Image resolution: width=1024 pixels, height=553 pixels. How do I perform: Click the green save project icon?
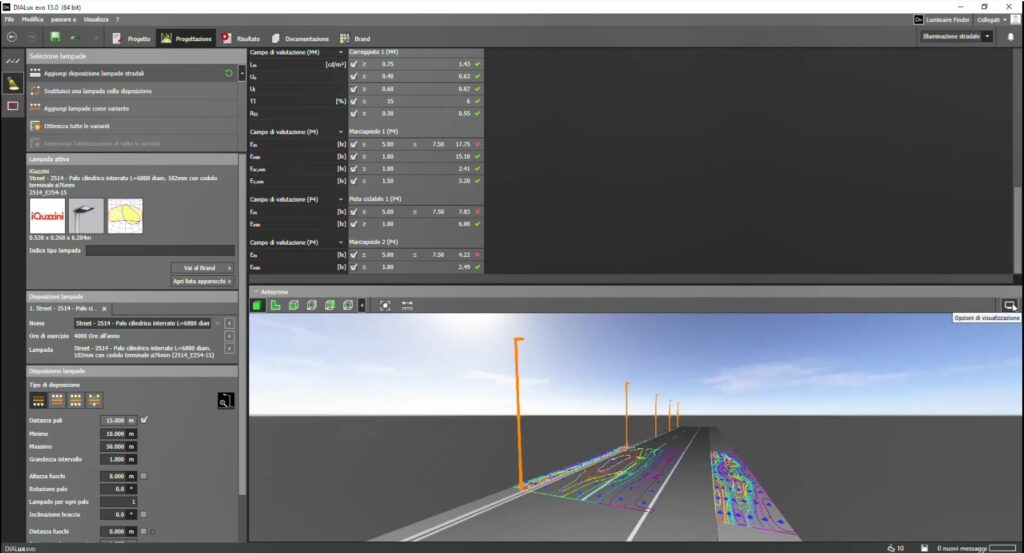pyautogui.click(x=55, y=37)
